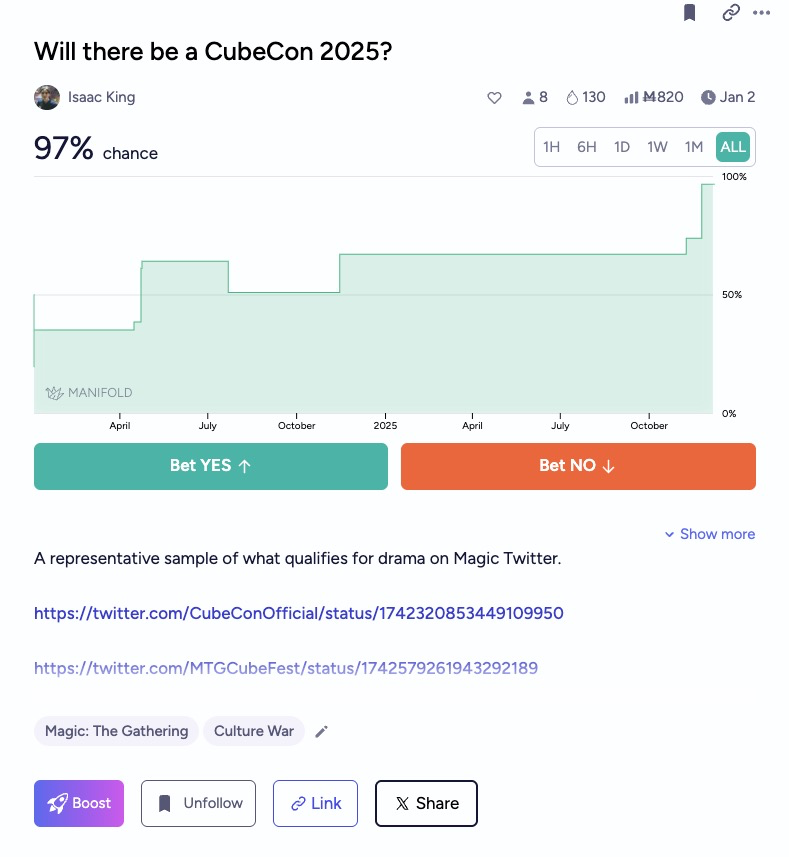Open the MTGCubeFest Twitter link
Viewport: 789px width, 857px height.
(x=286, y=667)
